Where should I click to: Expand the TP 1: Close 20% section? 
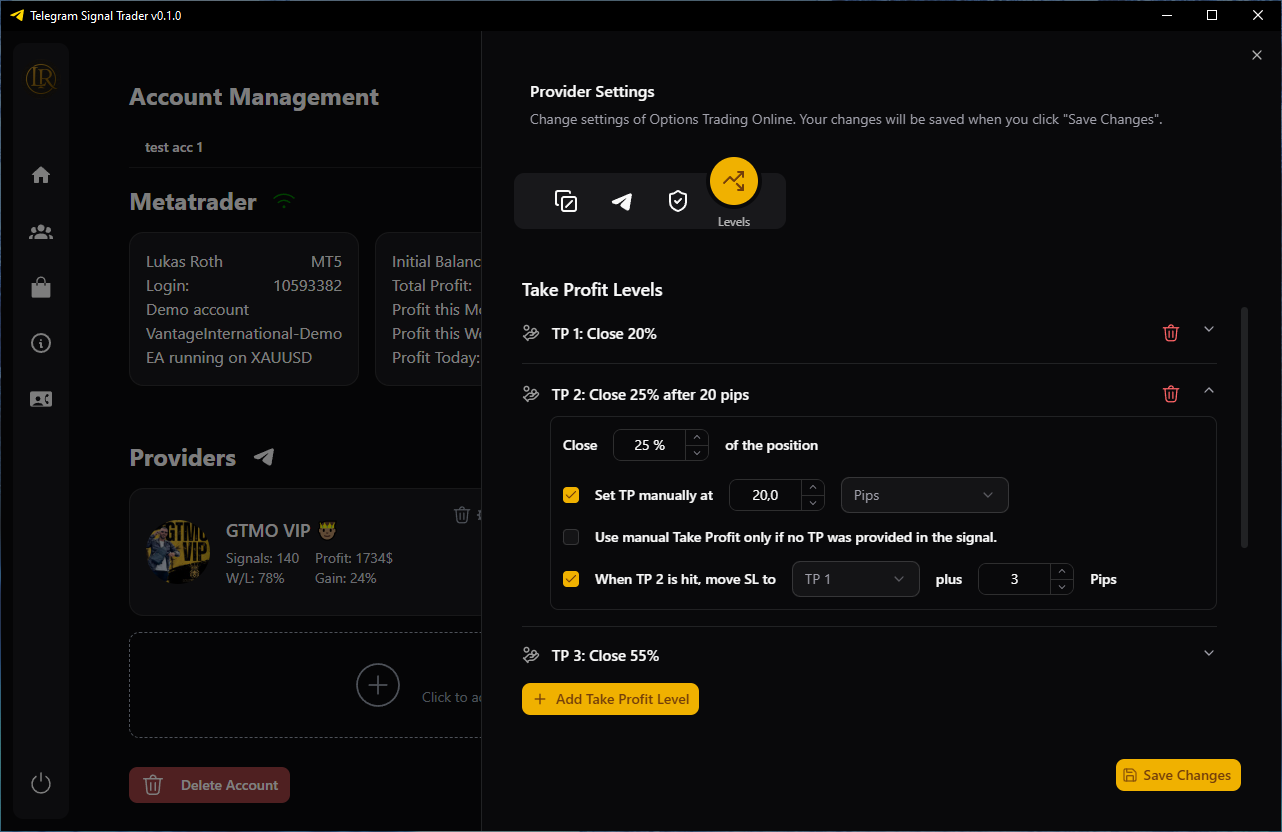pos(1209,329)
